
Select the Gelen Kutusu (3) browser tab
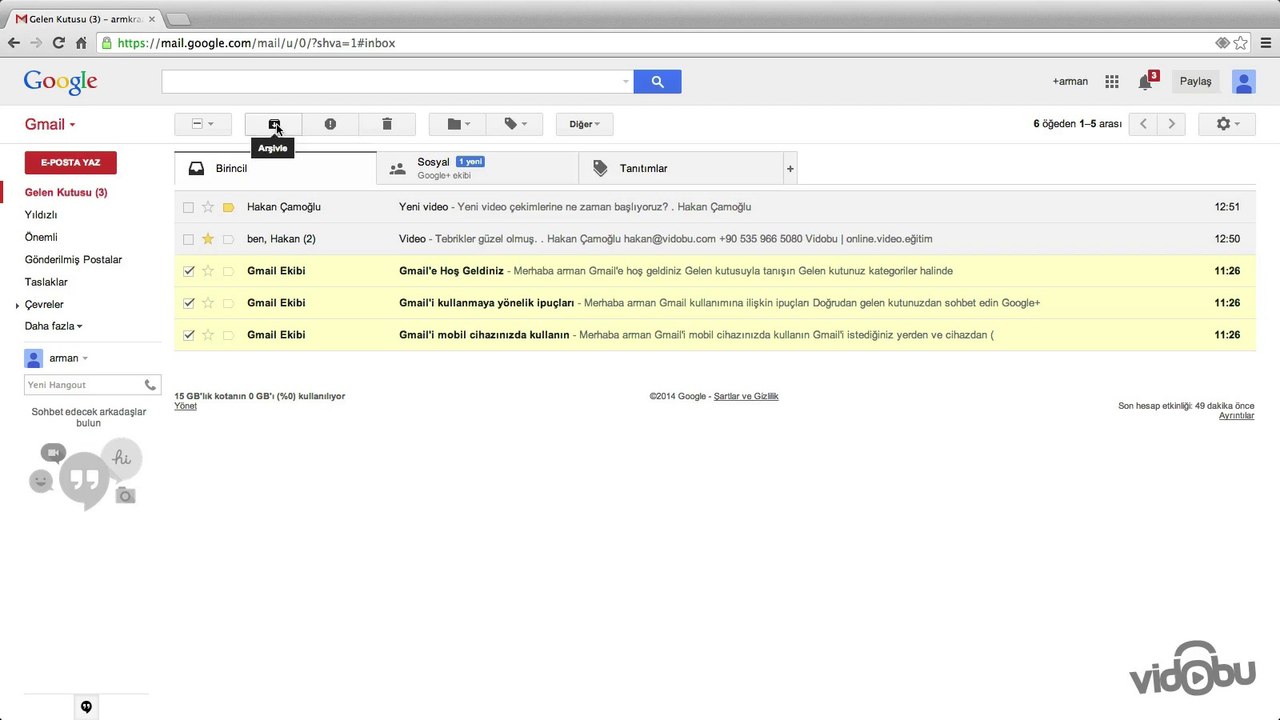[x=85, y=18]
